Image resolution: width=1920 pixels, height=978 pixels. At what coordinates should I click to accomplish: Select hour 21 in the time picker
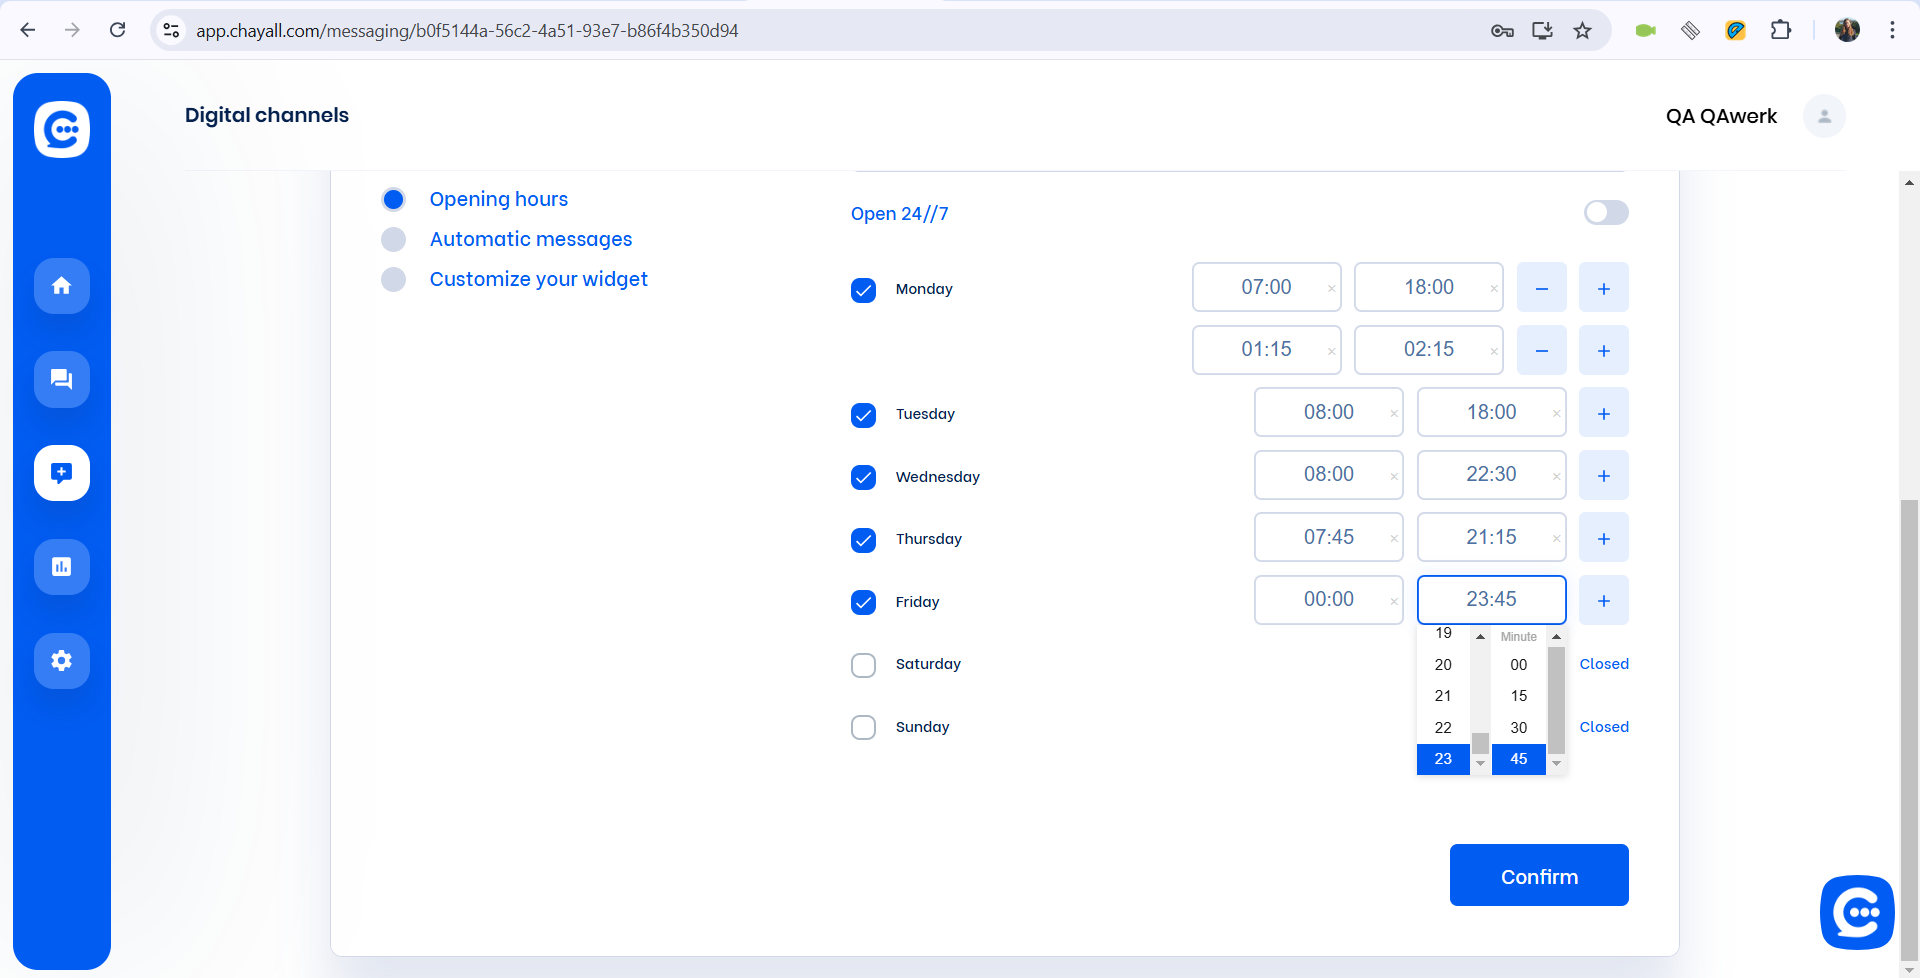pos(1443,696)
